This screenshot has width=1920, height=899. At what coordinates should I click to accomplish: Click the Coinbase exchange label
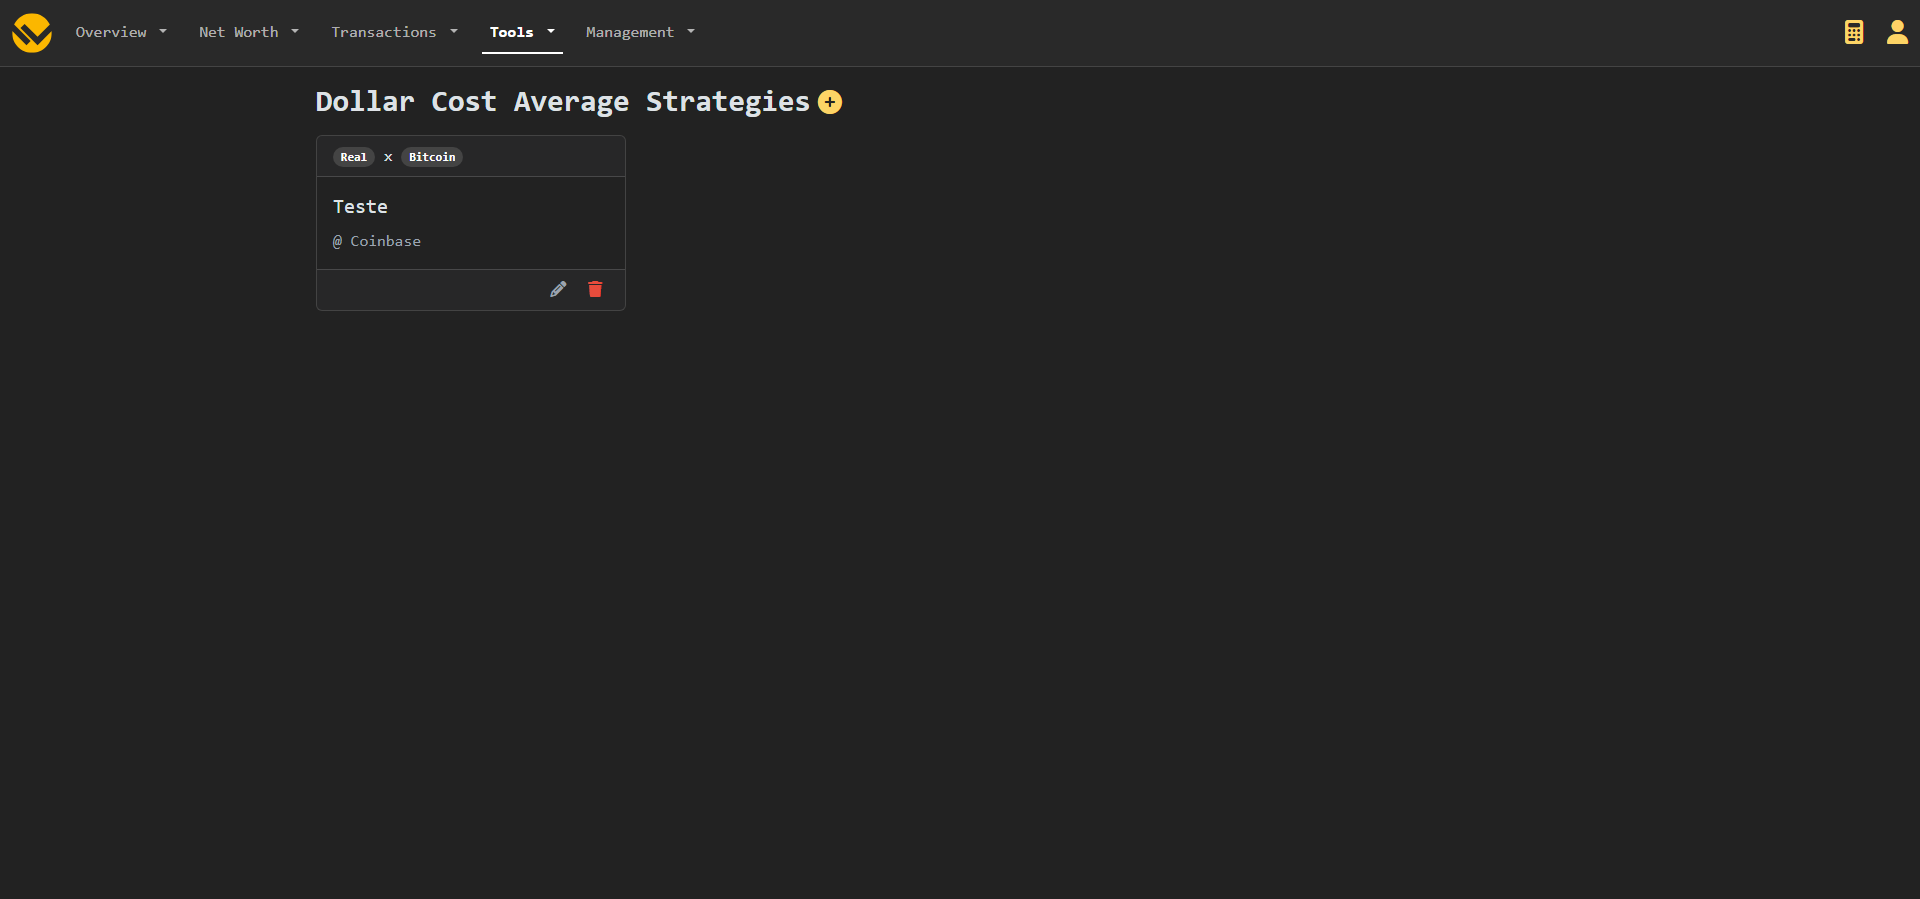pyautogui.click(x=385, y=241)
